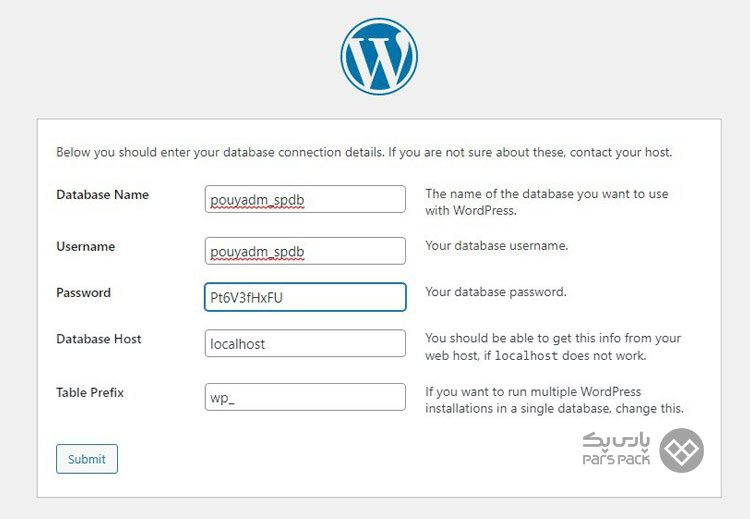Click the 'Your database password.' hint
Viewport: 750px width, 519px height.
point(496,292)
